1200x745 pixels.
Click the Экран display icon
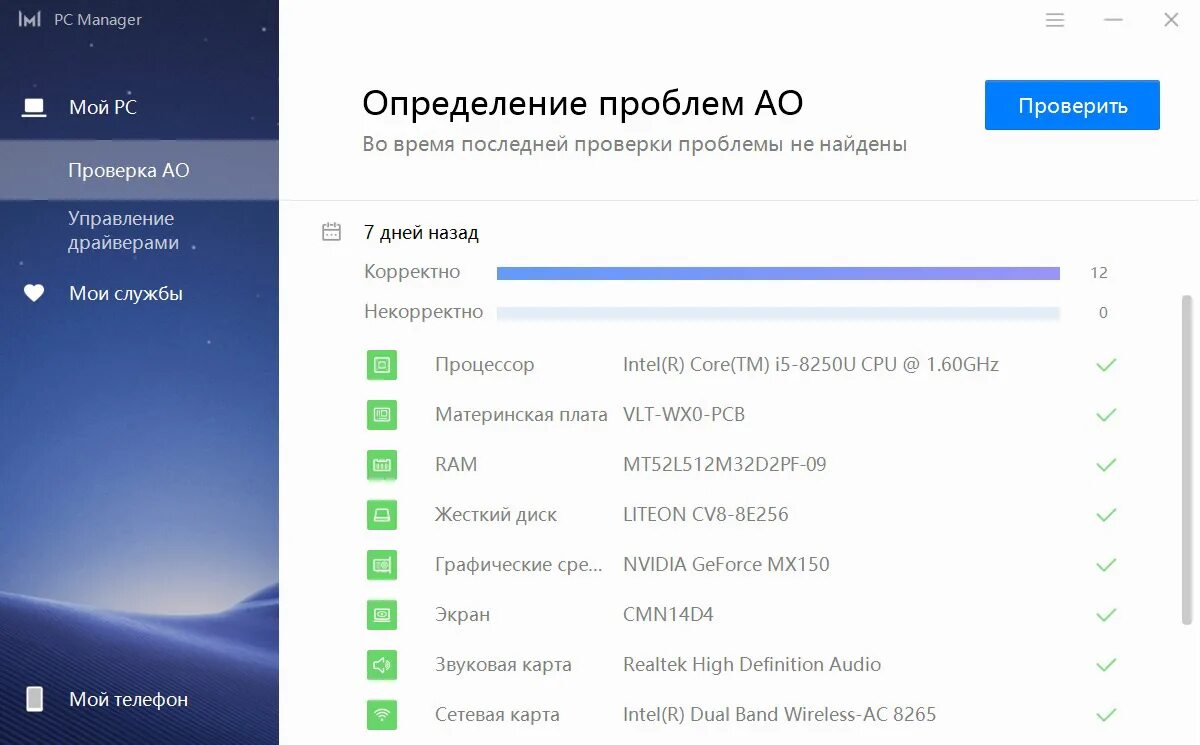click(x=382, y=615)
